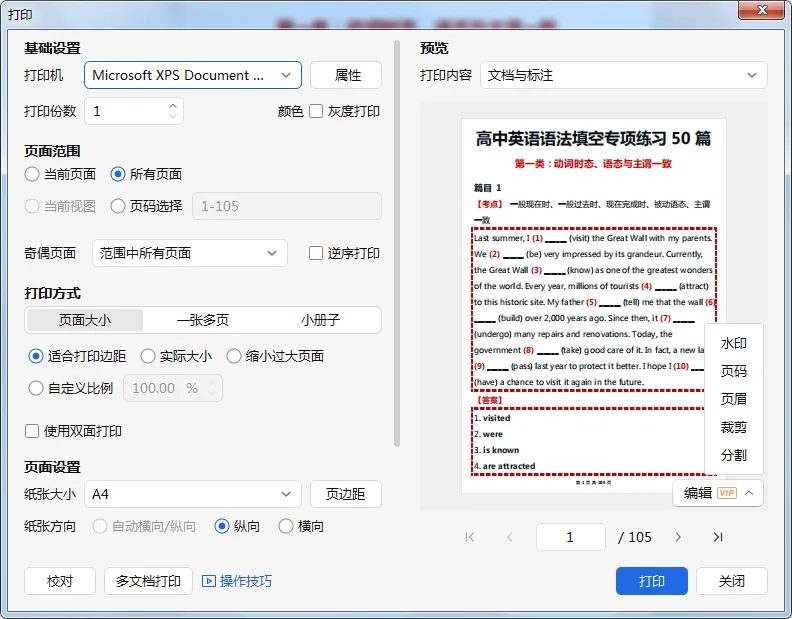The height and width of the screenshot is (619, 792).
Task: Go to next preview page
Action: pos(678,537)
